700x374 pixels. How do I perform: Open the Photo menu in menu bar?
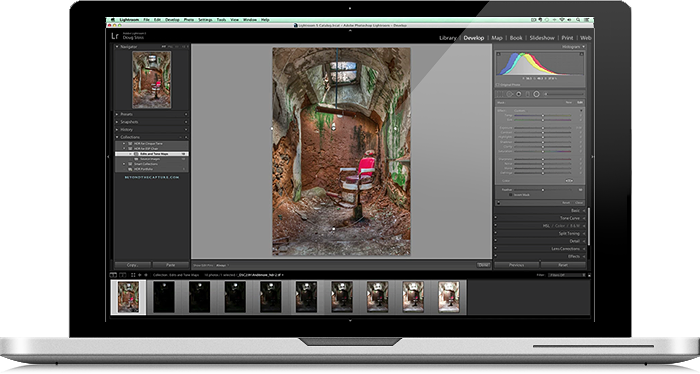189,20
